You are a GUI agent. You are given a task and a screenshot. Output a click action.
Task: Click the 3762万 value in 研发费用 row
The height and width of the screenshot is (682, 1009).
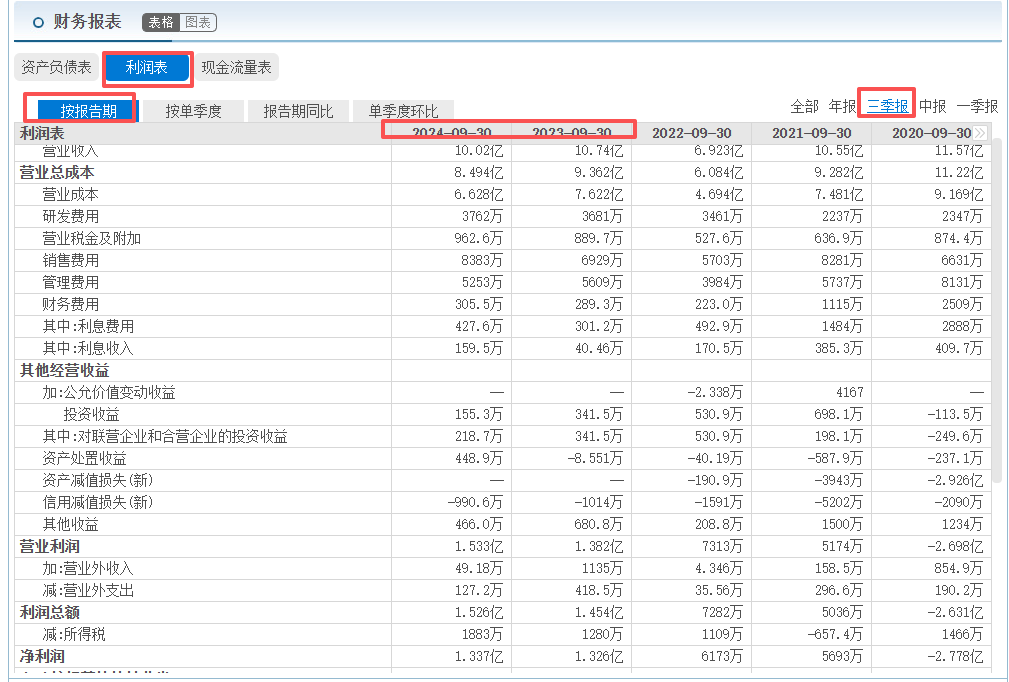[x=482, y=216]
